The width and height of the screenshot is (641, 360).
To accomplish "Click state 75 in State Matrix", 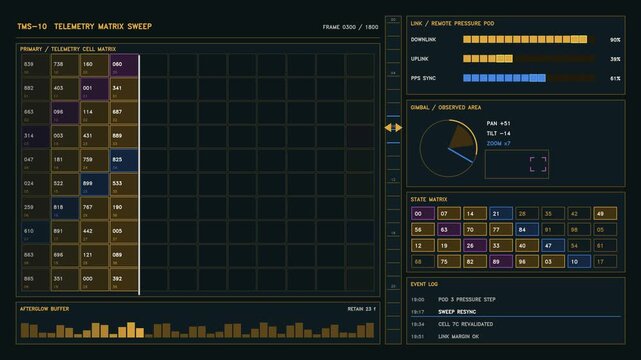I will pos(449,262).
